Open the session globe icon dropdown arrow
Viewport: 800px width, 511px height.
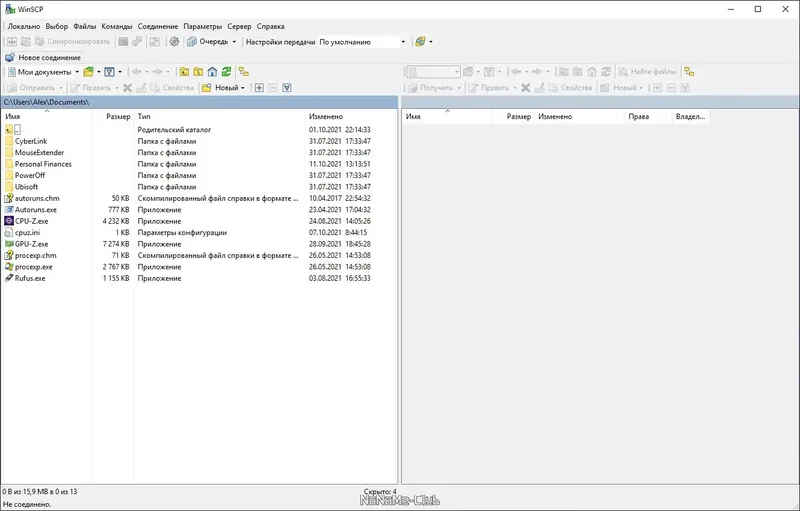[431, 42]
